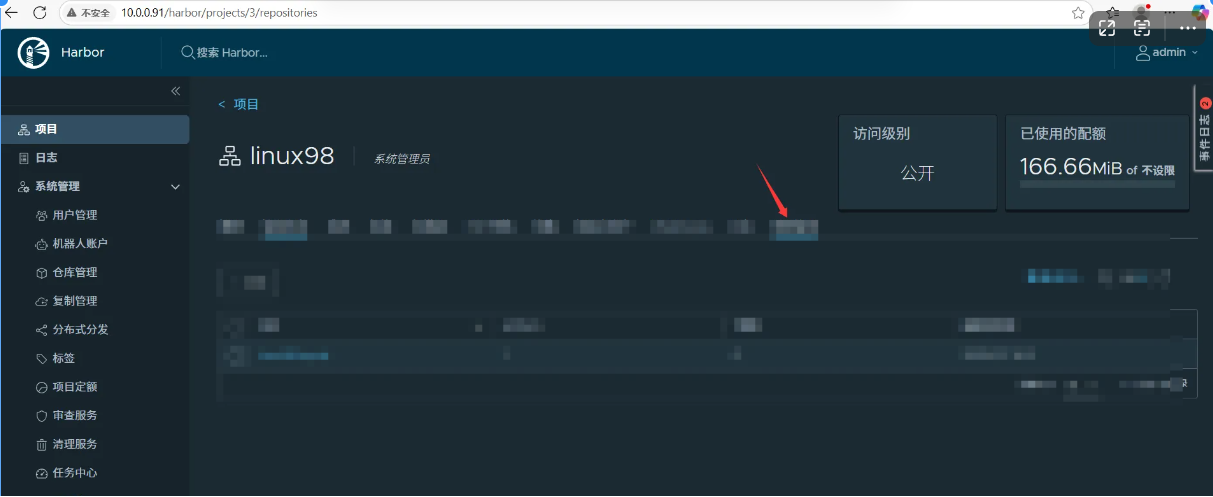Image resolution: width=1213 pixels, height=497 pixels.
Task: Click the expand-to-fullscreen overlay icon
Action: pyautogui.click(x=1107, y=28)
